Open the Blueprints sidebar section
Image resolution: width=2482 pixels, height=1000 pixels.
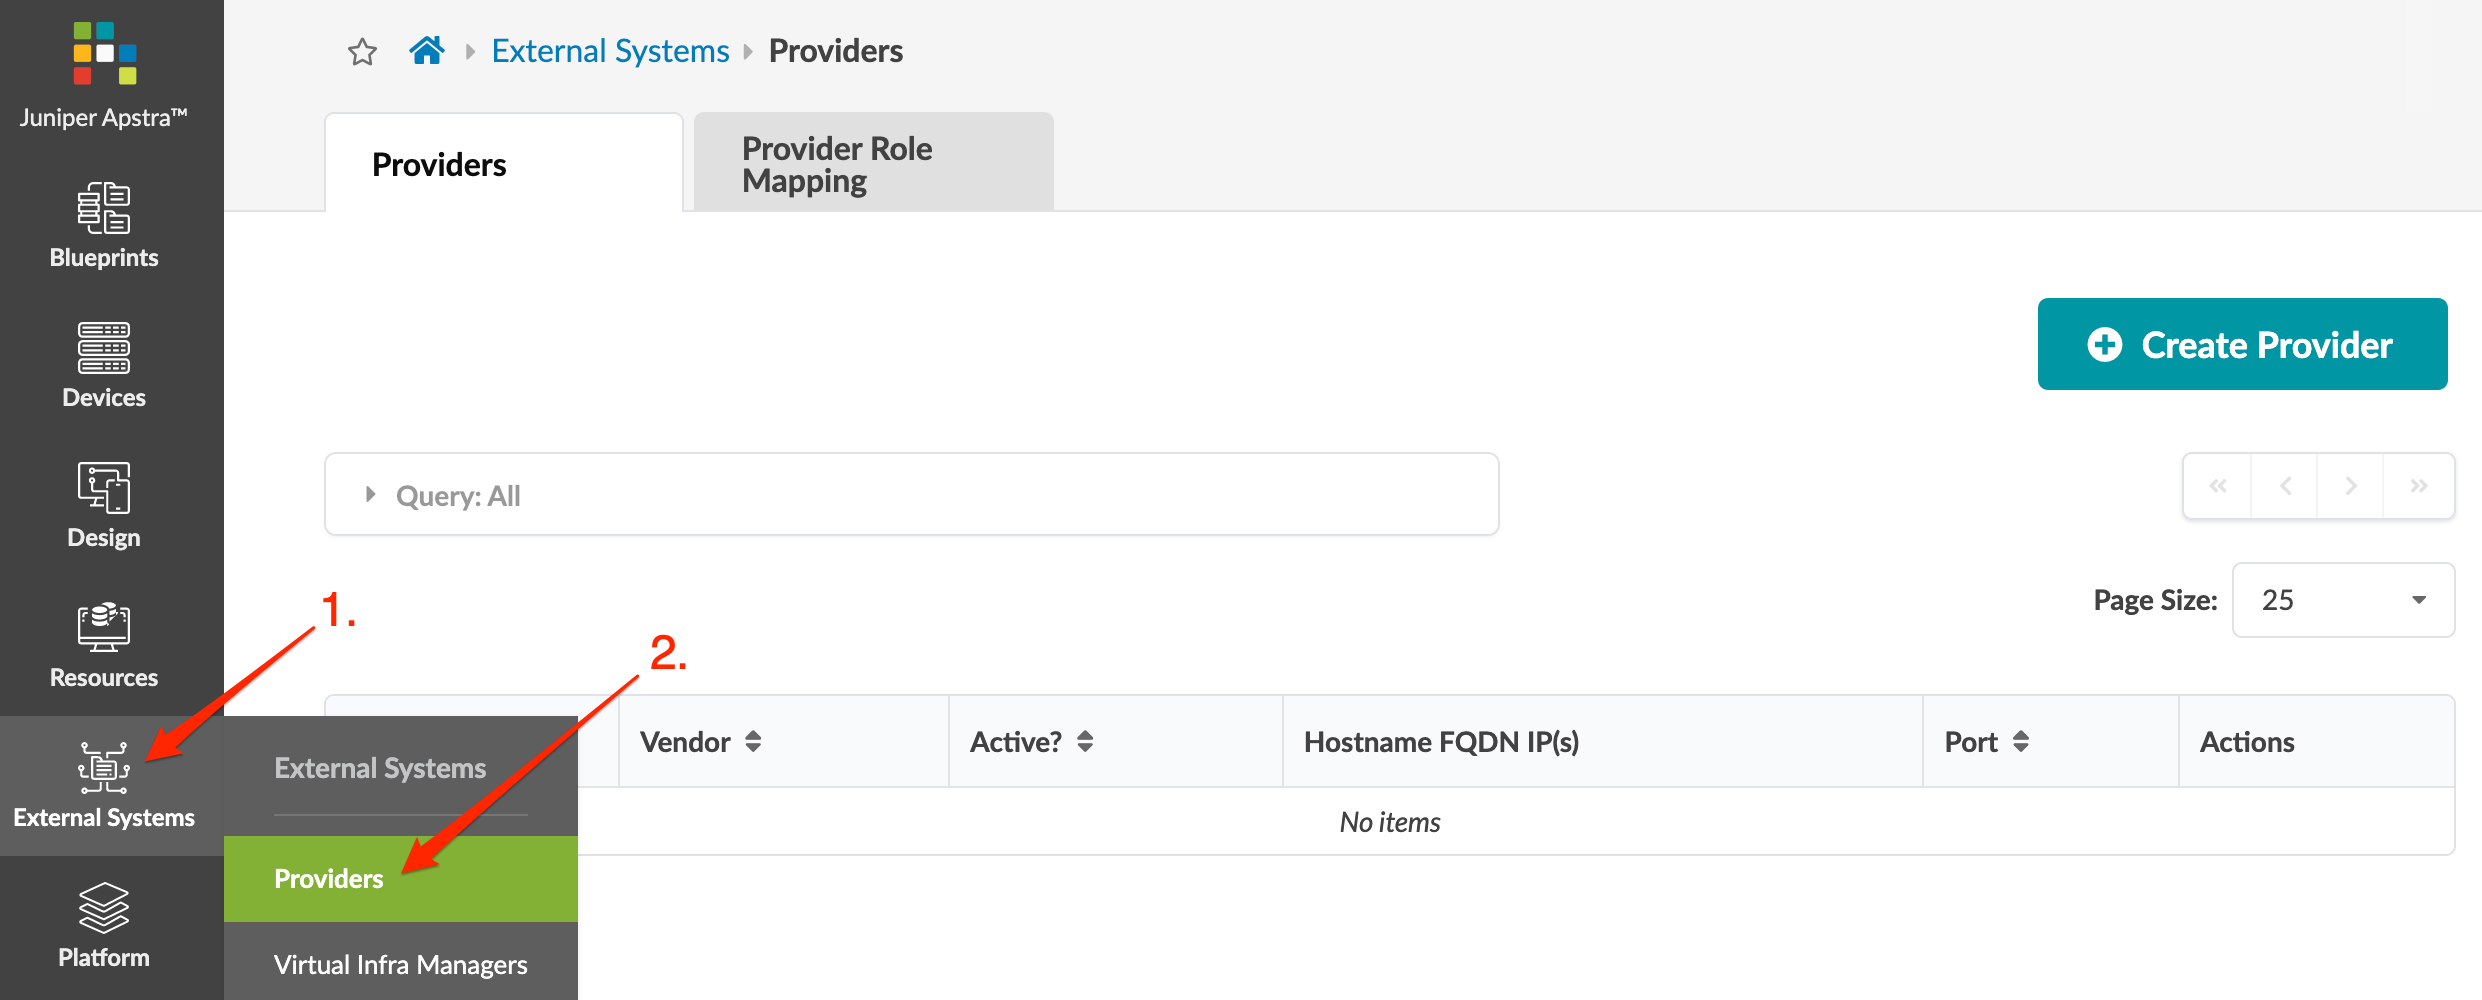(x=104, y=226)
